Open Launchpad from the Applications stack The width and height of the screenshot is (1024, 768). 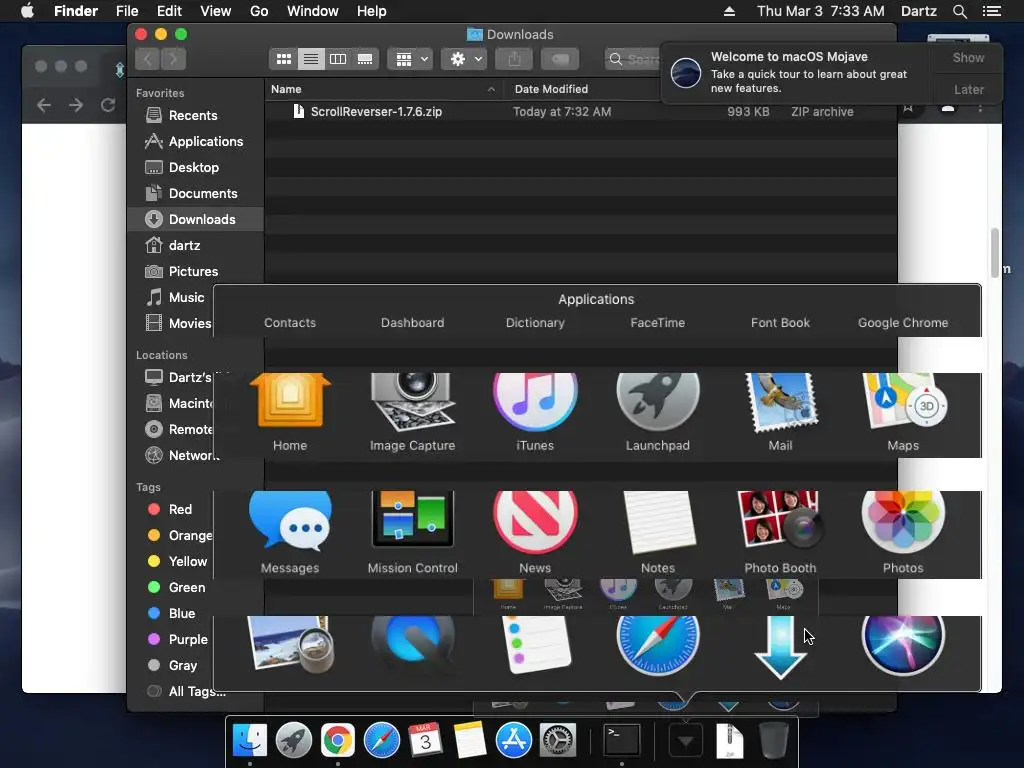point(658,404)
